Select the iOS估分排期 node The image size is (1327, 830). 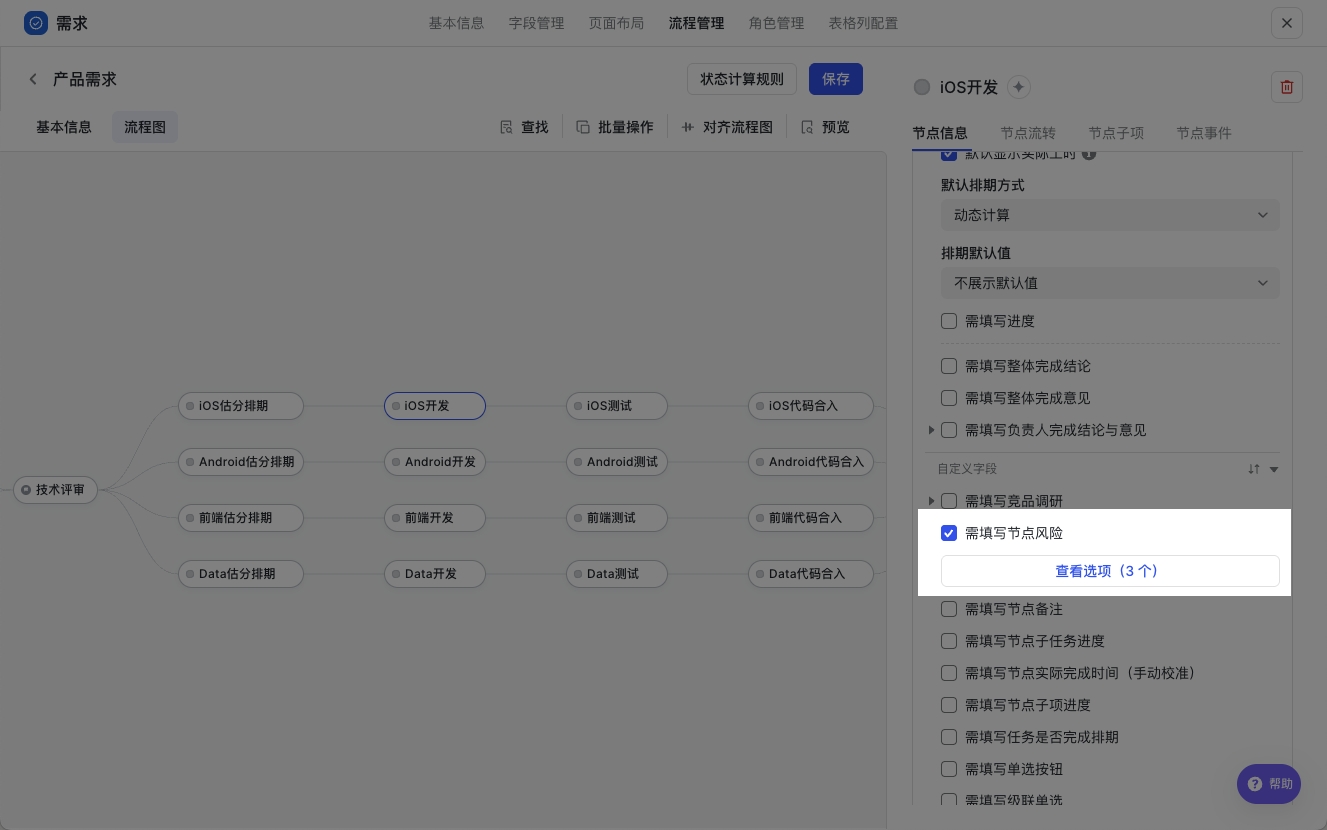(240, 406)
